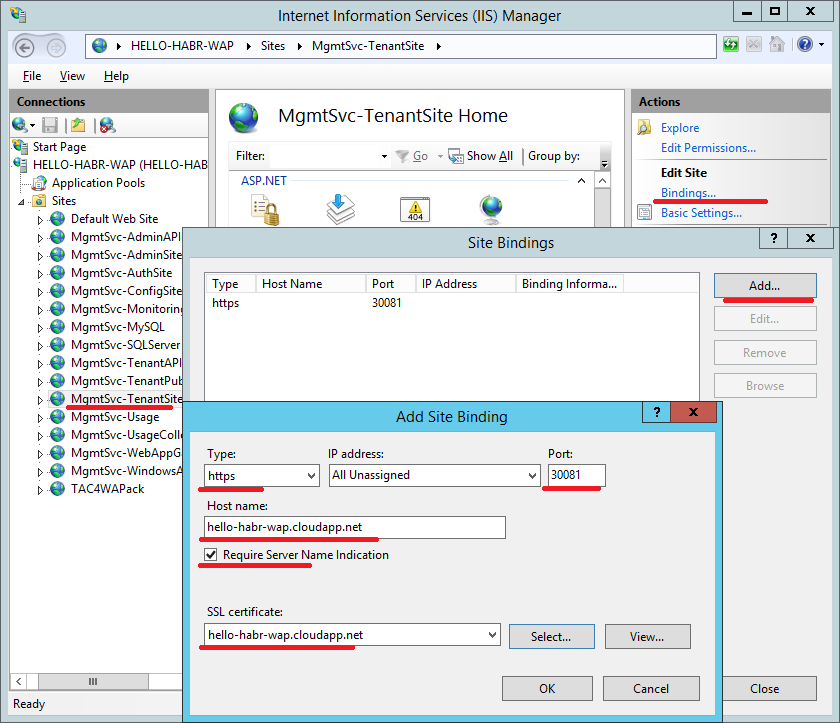Click the Help question mark icon in the toolbar

(806, 44)
